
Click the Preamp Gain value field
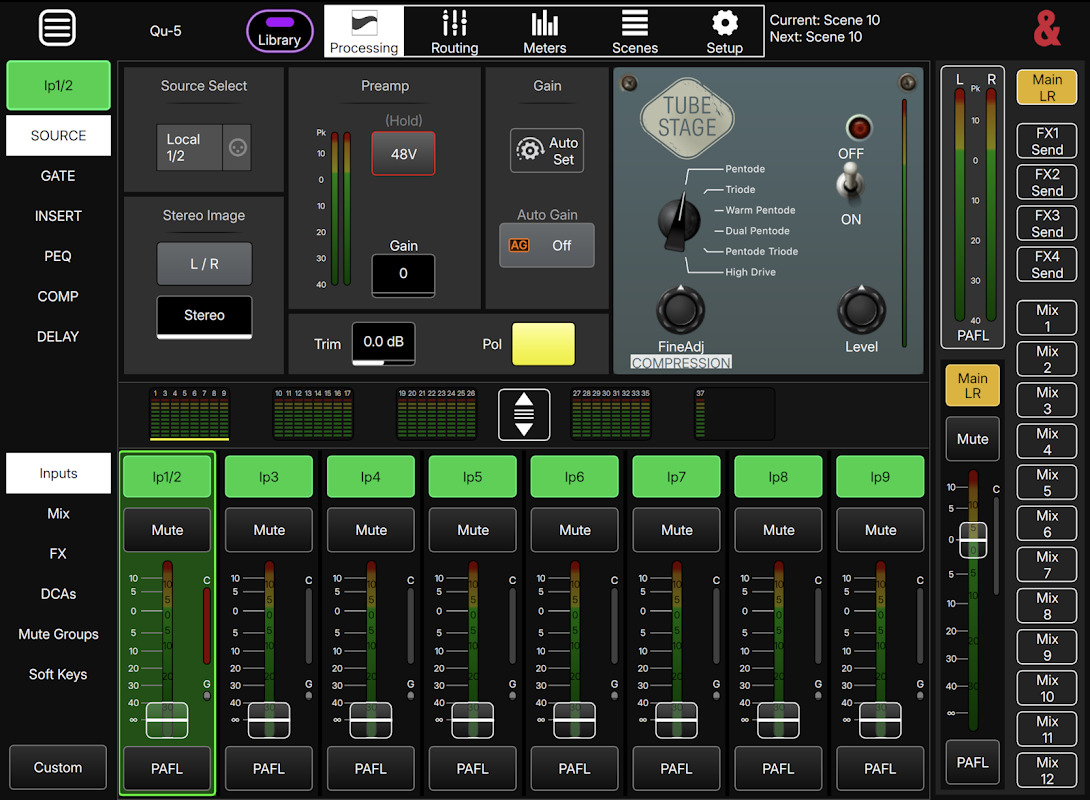pos(403,274)
